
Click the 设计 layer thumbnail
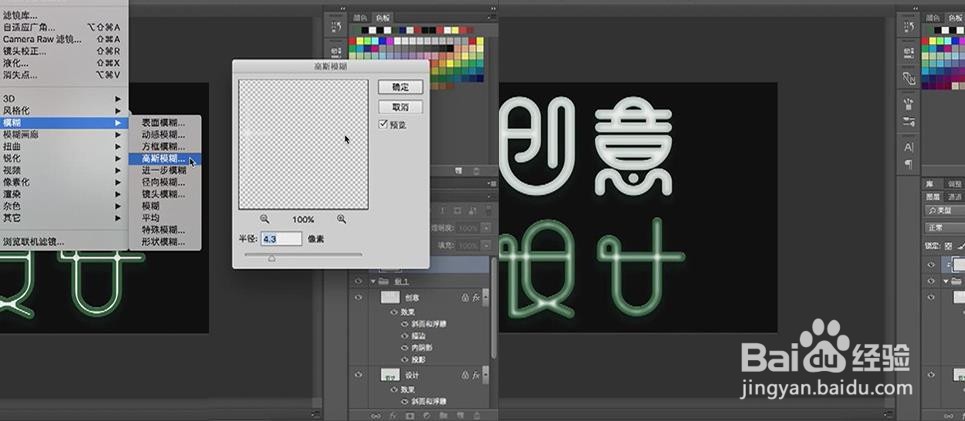[390, 375]
